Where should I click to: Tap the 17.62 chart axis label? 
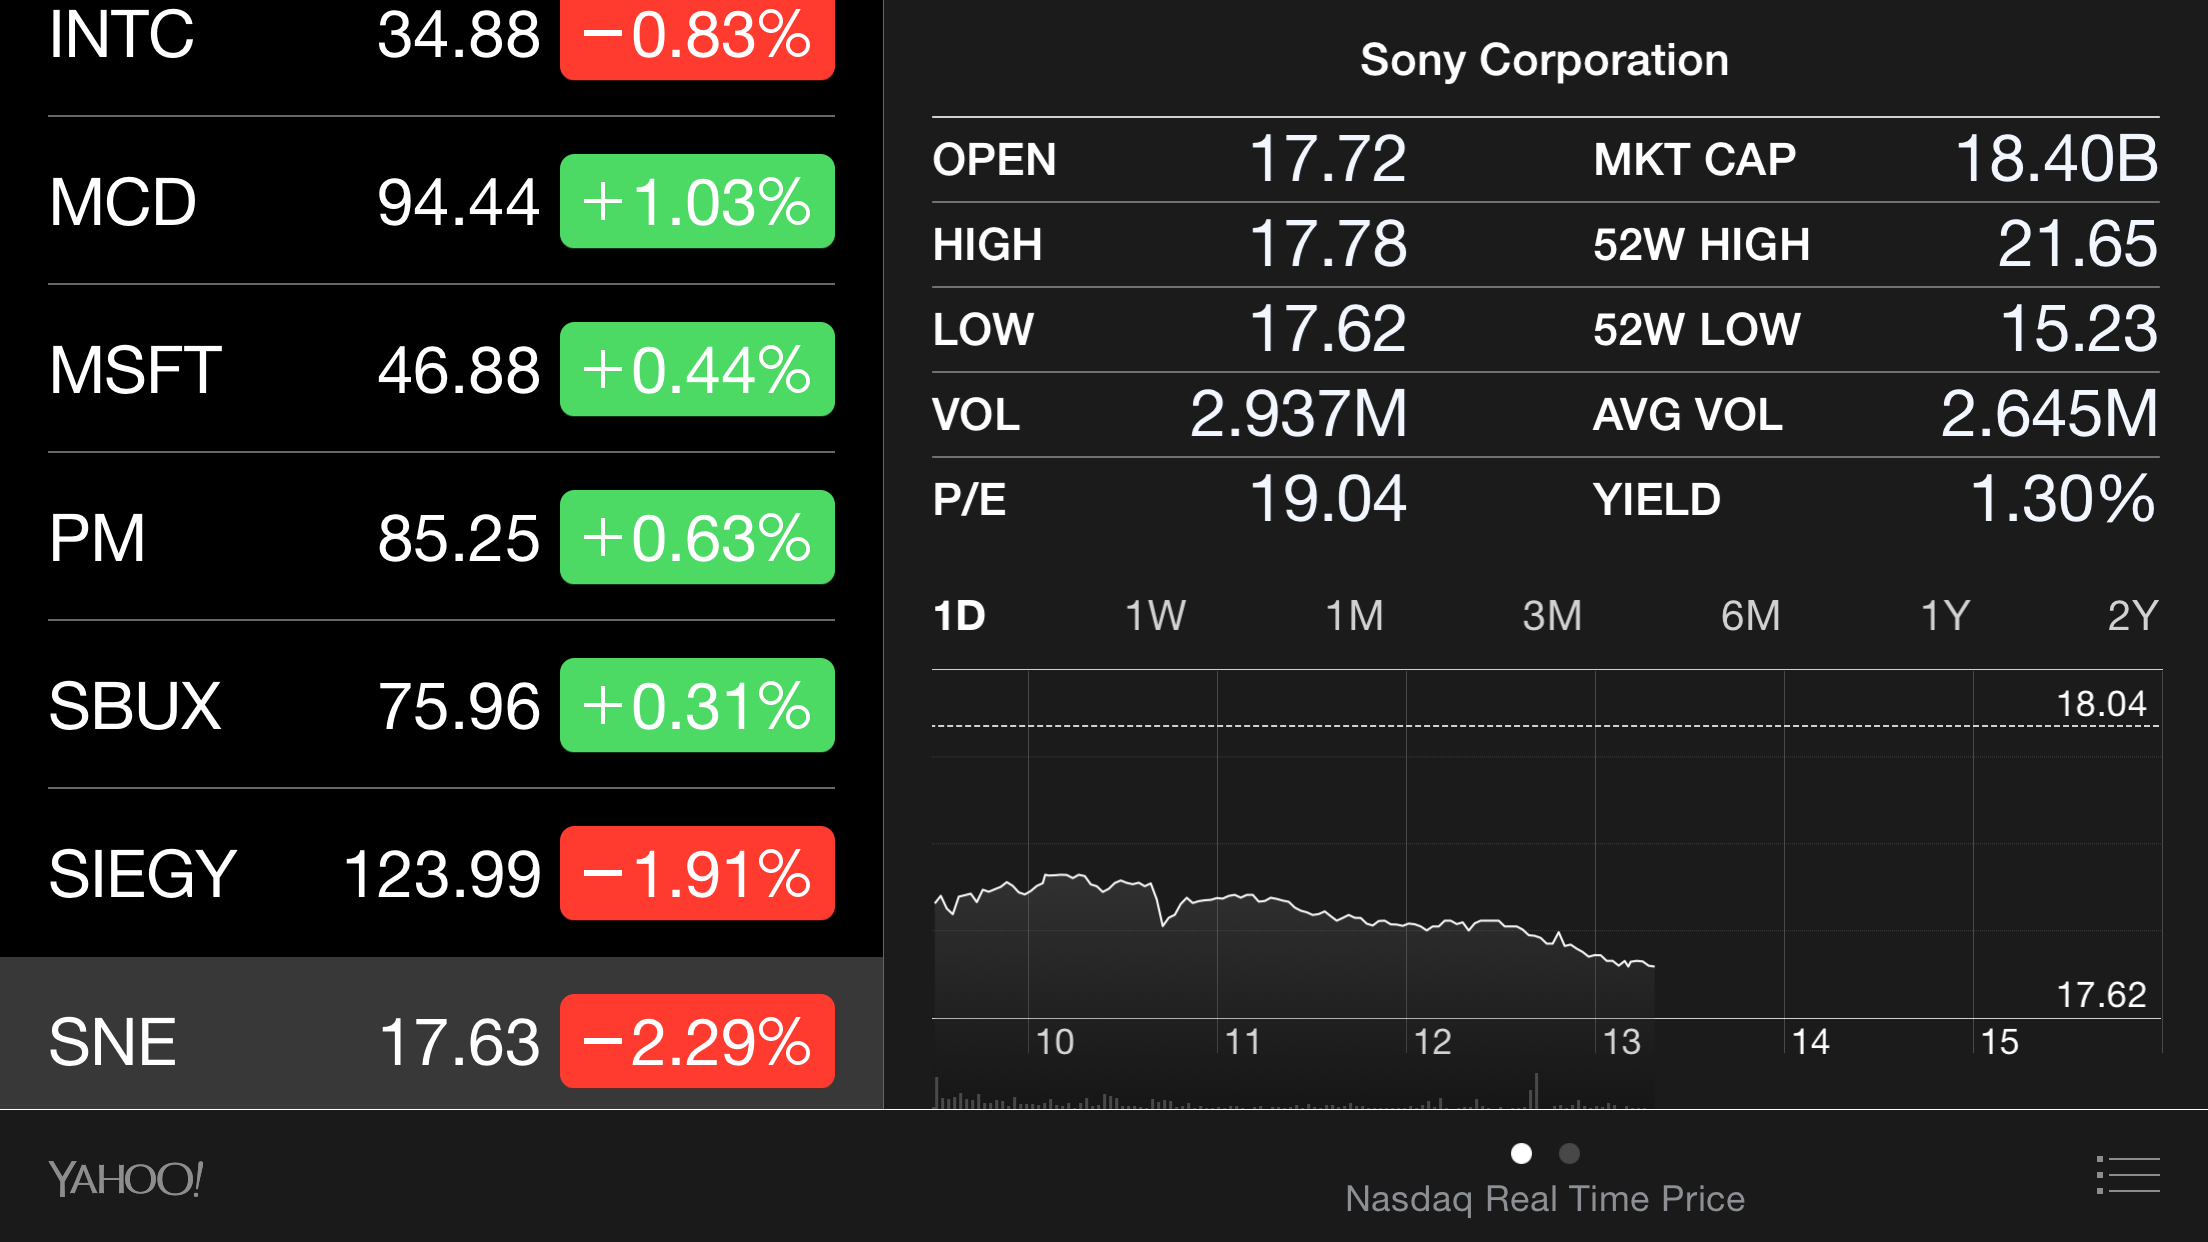(x=2101, y=995)
